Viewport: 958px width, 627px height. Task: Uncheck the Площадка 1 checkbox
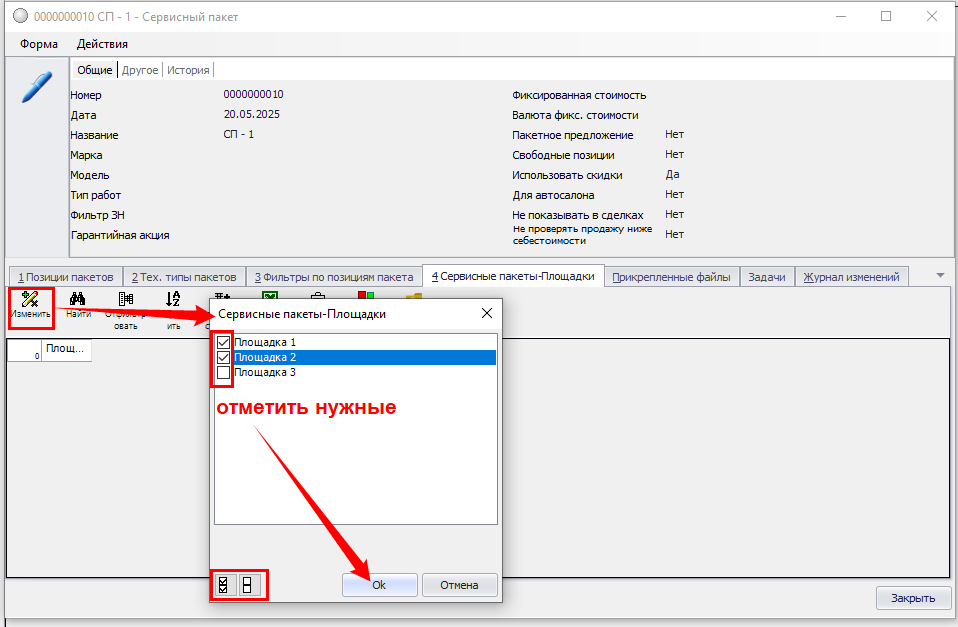224,342
